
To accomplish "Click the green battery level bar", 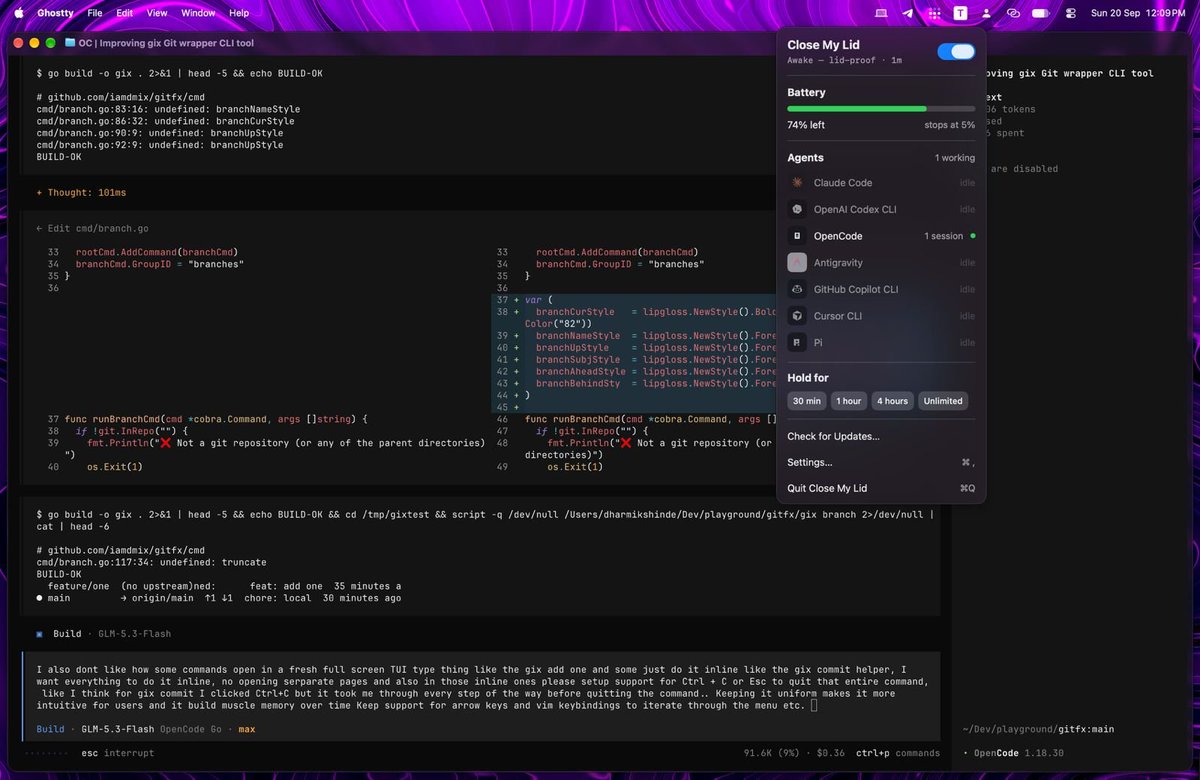I will 857,108.
